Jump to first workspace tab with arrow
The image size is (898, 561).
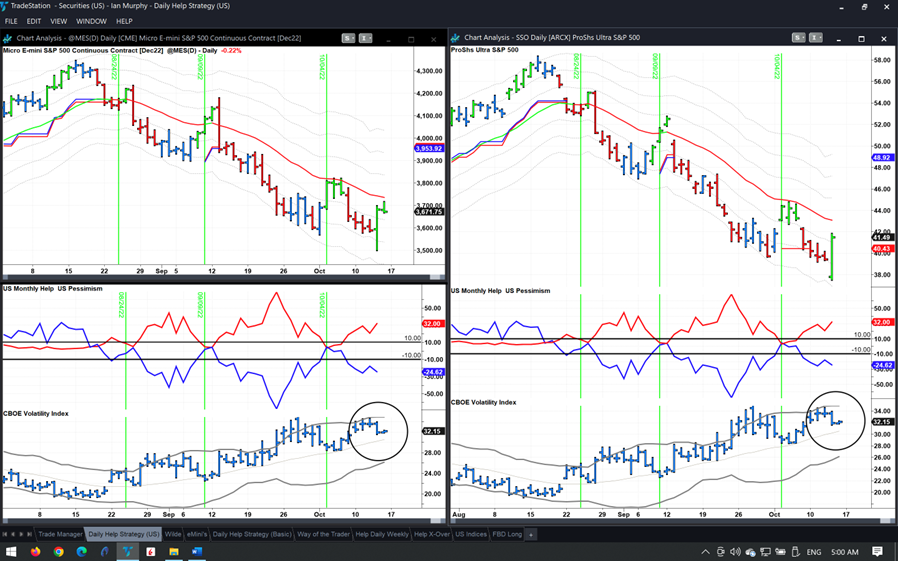click(6, 535)
